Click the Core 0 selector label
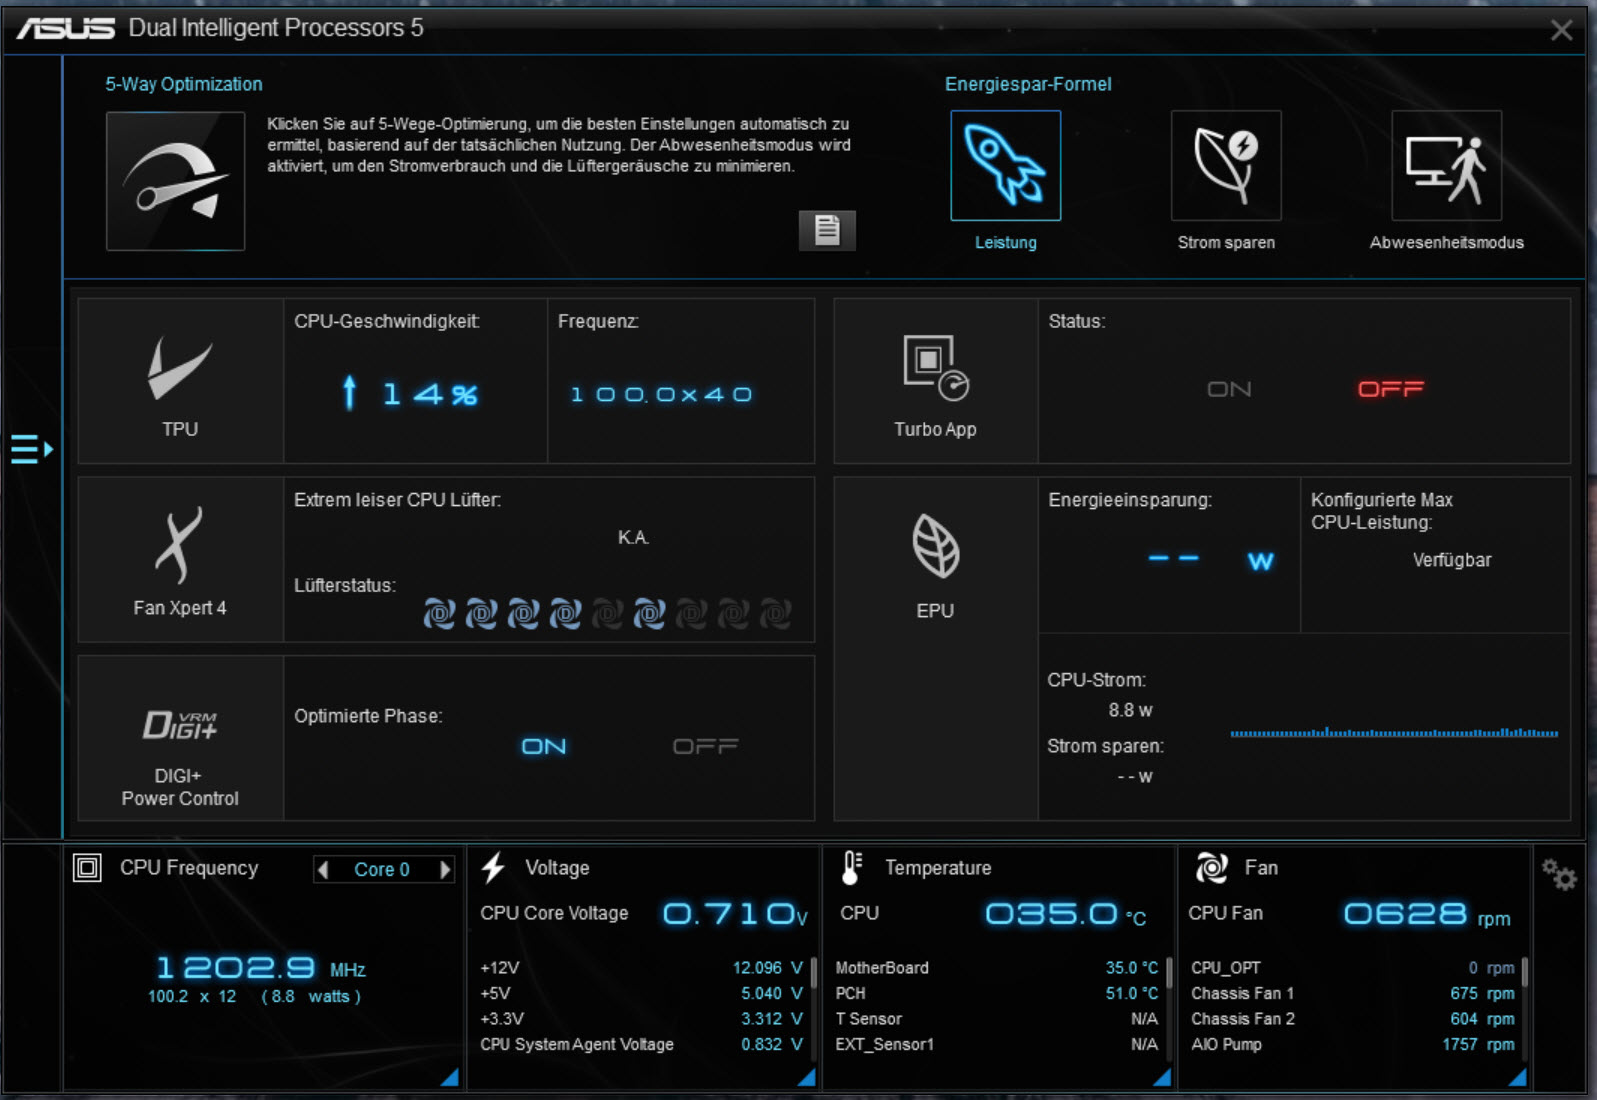 point(382,870)
